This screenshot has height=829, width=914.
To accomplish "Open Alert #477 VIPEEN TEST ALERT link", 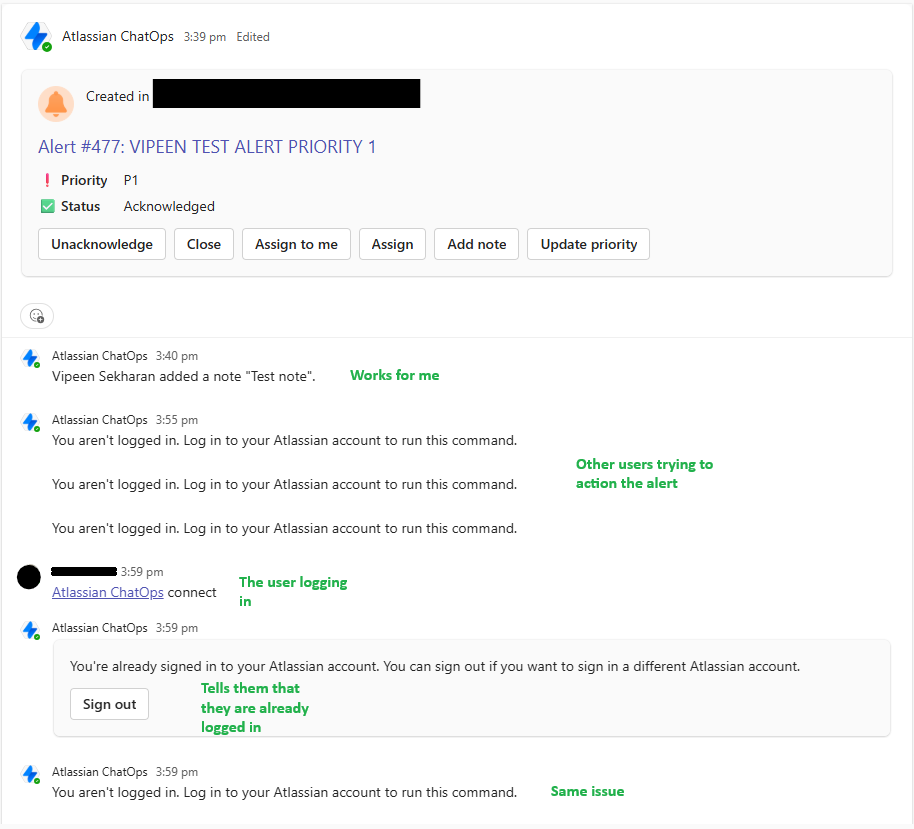I will (207, 147).
